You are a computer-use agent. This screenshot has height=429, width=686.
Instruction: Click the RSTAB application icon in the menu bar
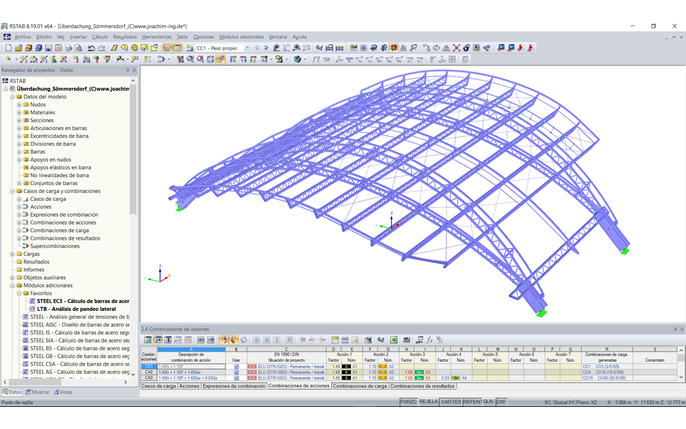coord(7,37)
